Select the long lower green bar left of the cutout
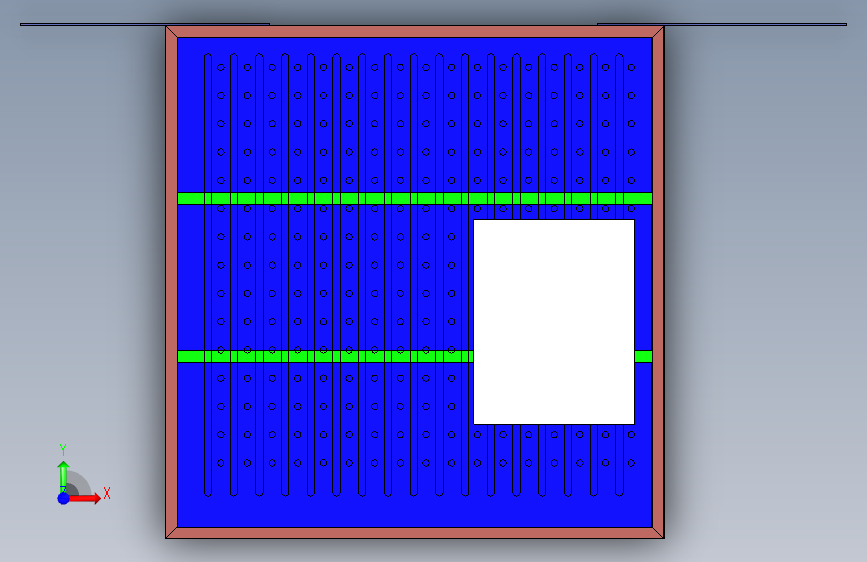The height and width of the screenshot is (562, 867). (x=325, y=356)
